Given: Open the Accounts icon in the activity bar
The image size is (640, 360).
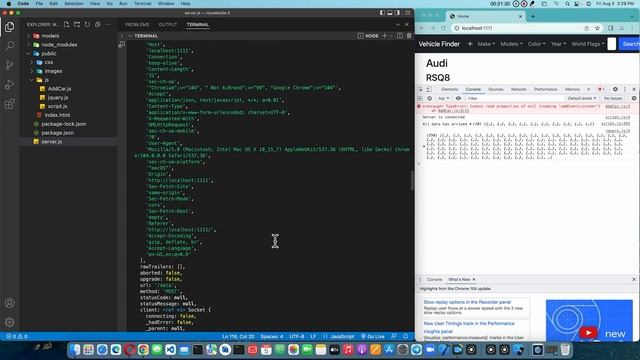Looking at the screenshot, I should [x=9, y=303].
